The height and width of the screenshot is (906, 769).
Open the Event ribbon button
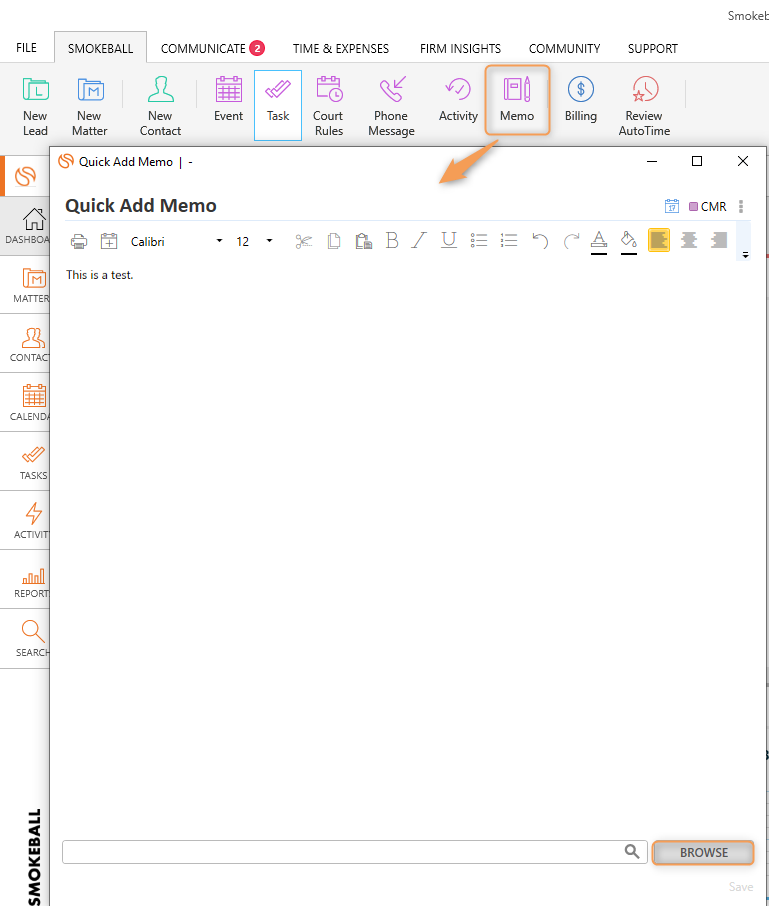(228, 99)
